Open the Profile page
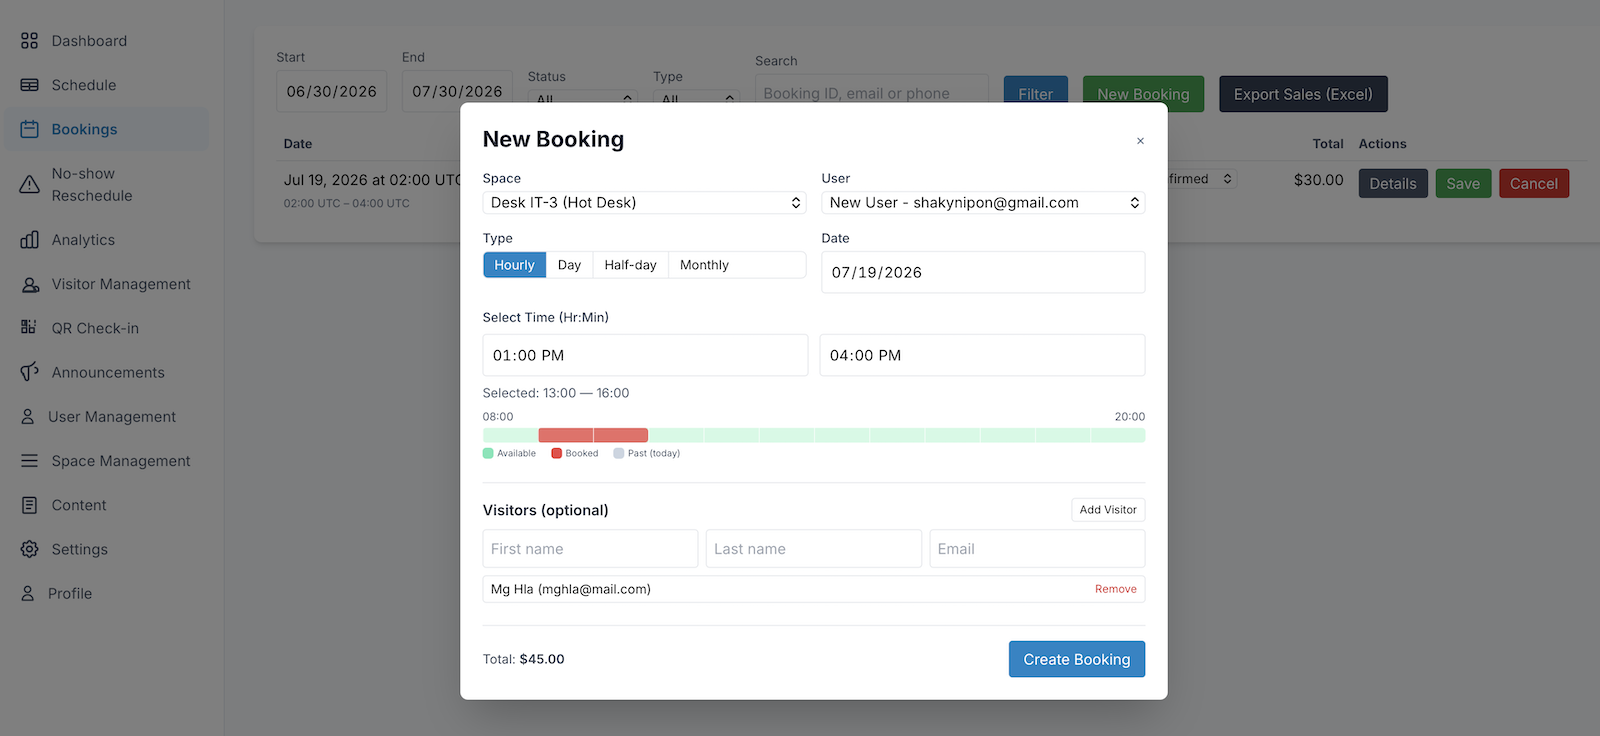1600x736 pixels. 70,593
